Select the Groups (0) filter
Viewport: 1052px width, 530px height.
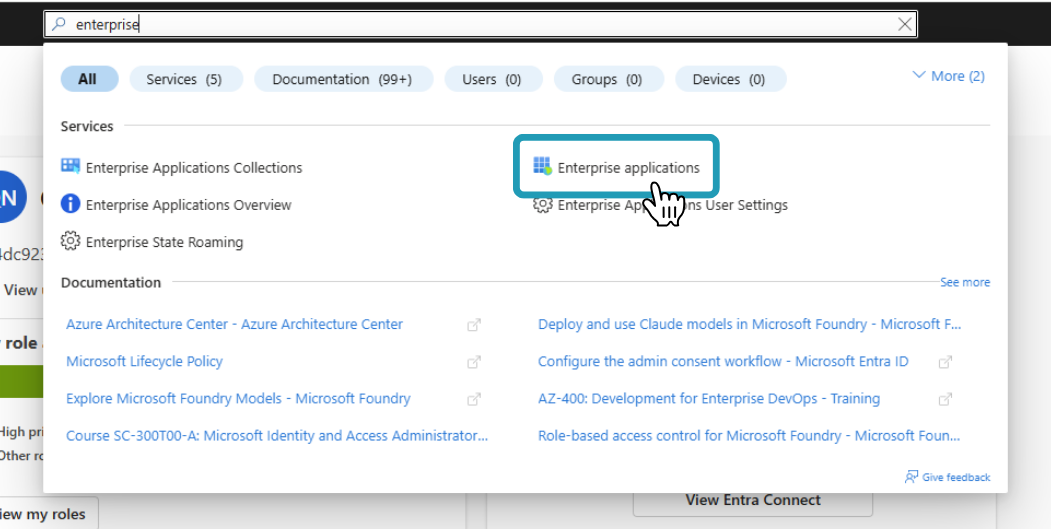[608, 79]
